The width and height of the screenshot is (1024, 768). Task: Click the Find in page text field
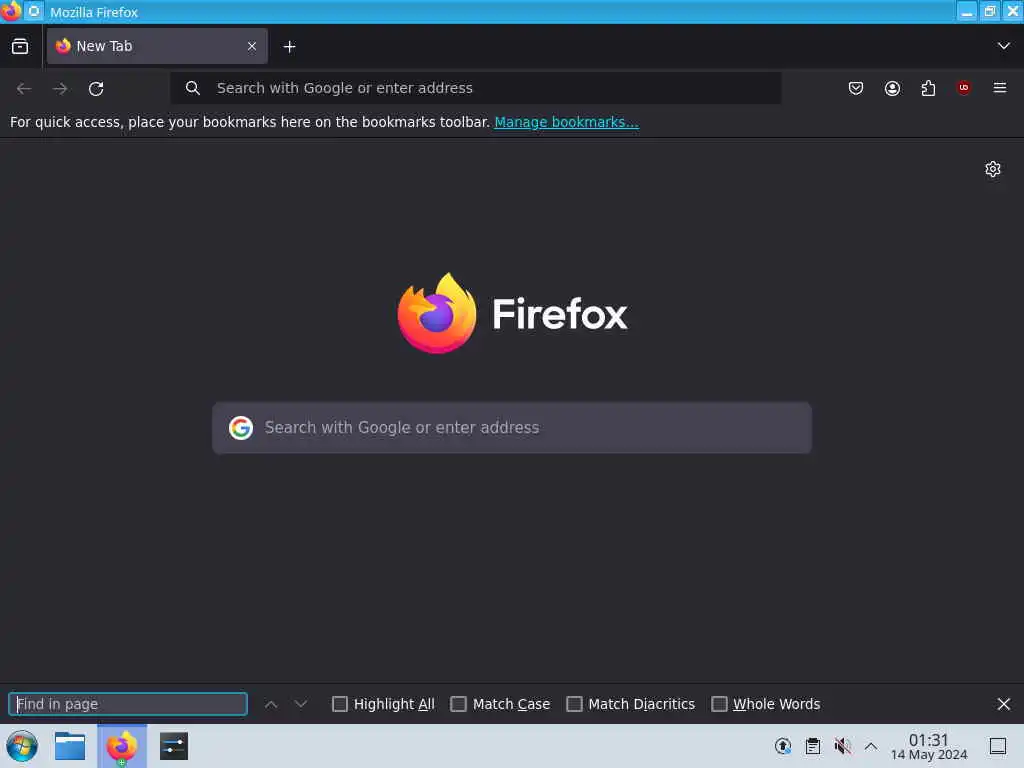(x=128, y=704)
